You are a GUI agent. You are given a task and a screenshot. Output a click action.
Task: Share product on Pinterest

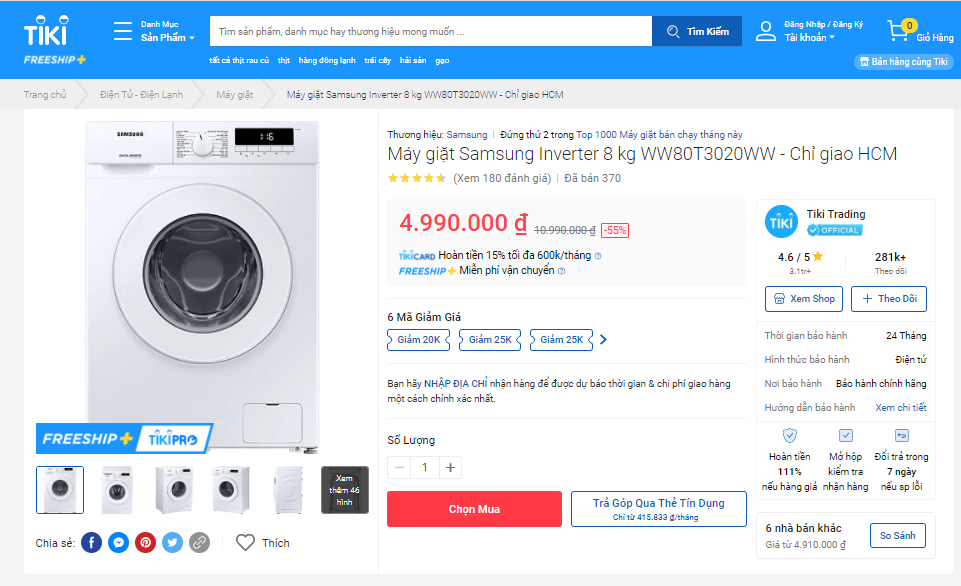click(x=146, y=543)
